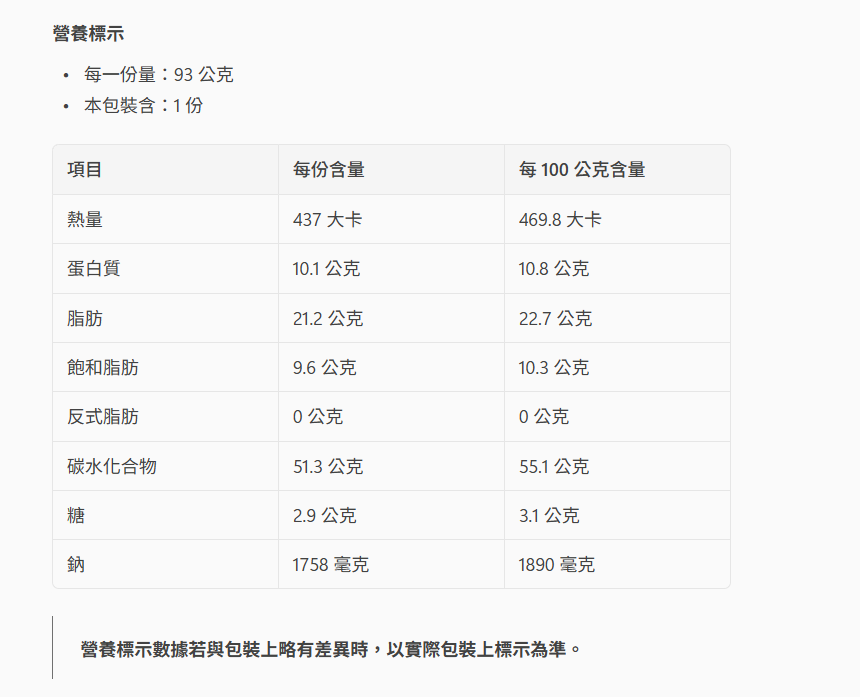
Task: Click the 本包裝含：1 份 list item
Action: [143, 105]
